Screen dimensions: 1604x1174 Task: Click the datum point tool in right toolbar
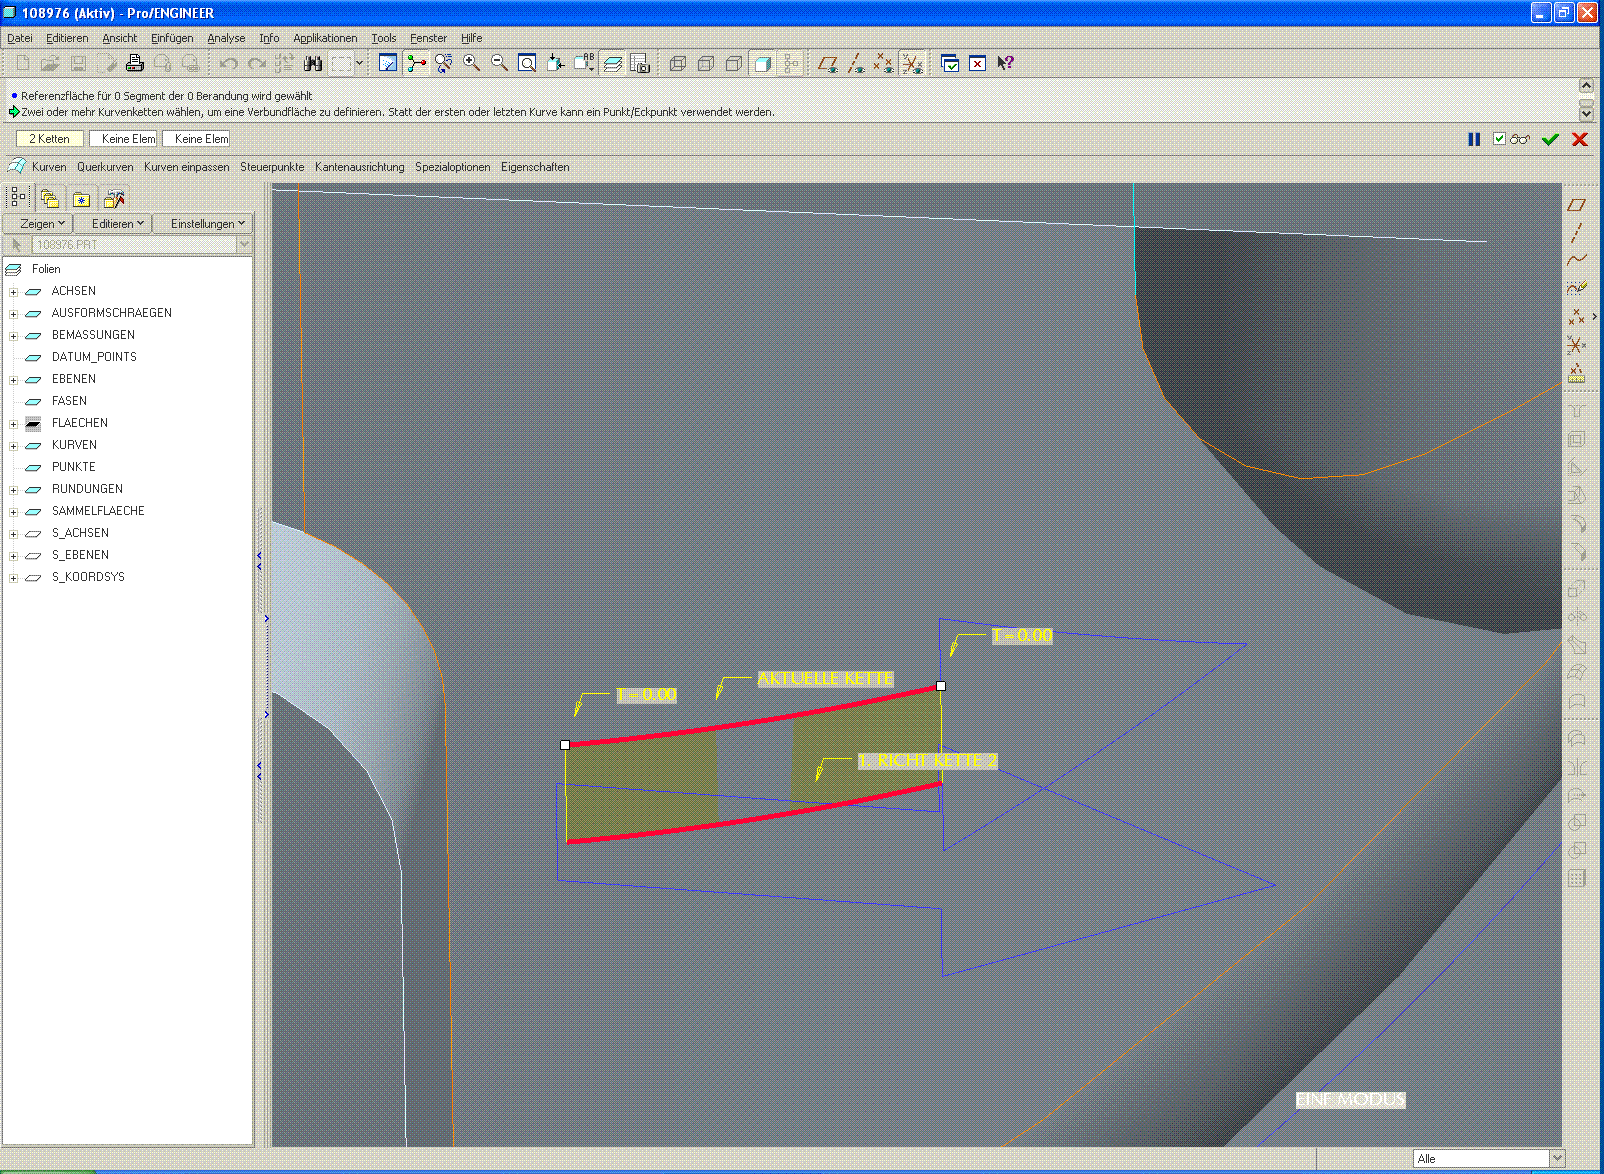1576,317
